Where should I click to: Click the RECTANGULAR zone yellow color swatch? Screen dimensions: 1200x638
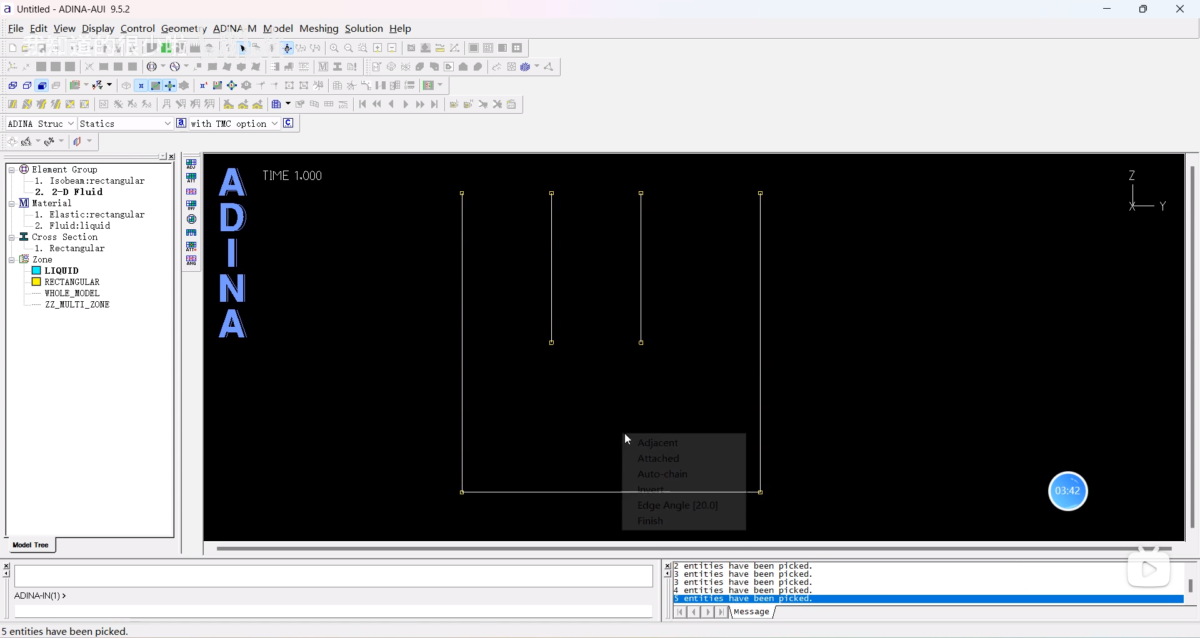coord(36,282)
